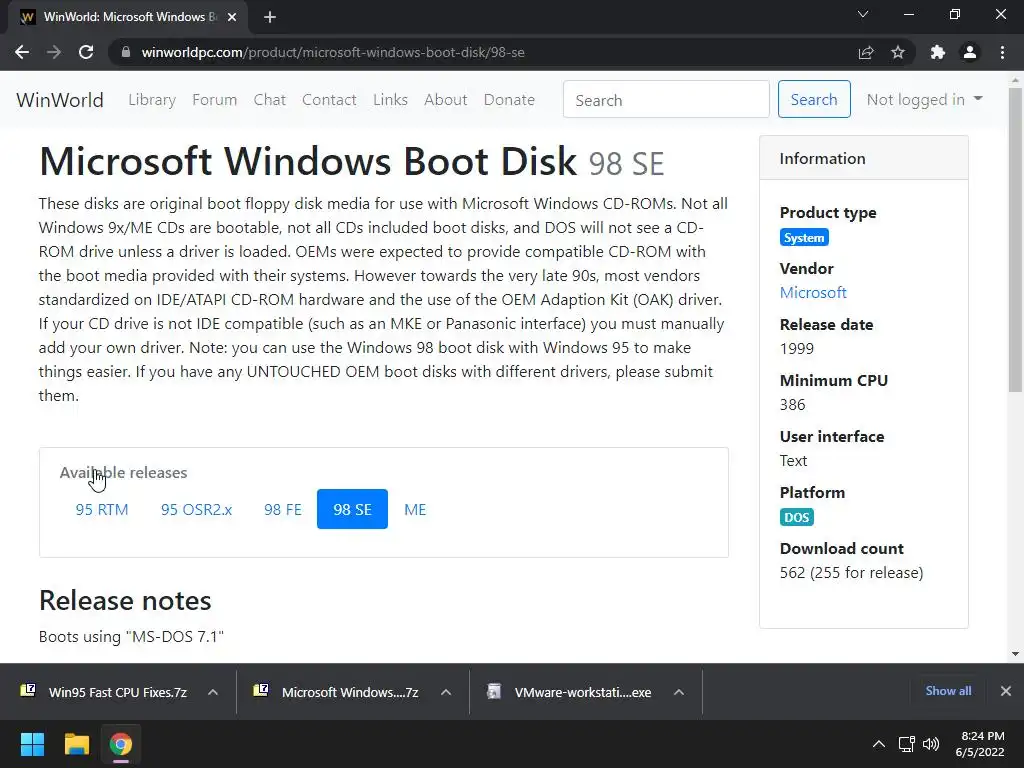Open the Microsoft vendor link

click(813, 293)
